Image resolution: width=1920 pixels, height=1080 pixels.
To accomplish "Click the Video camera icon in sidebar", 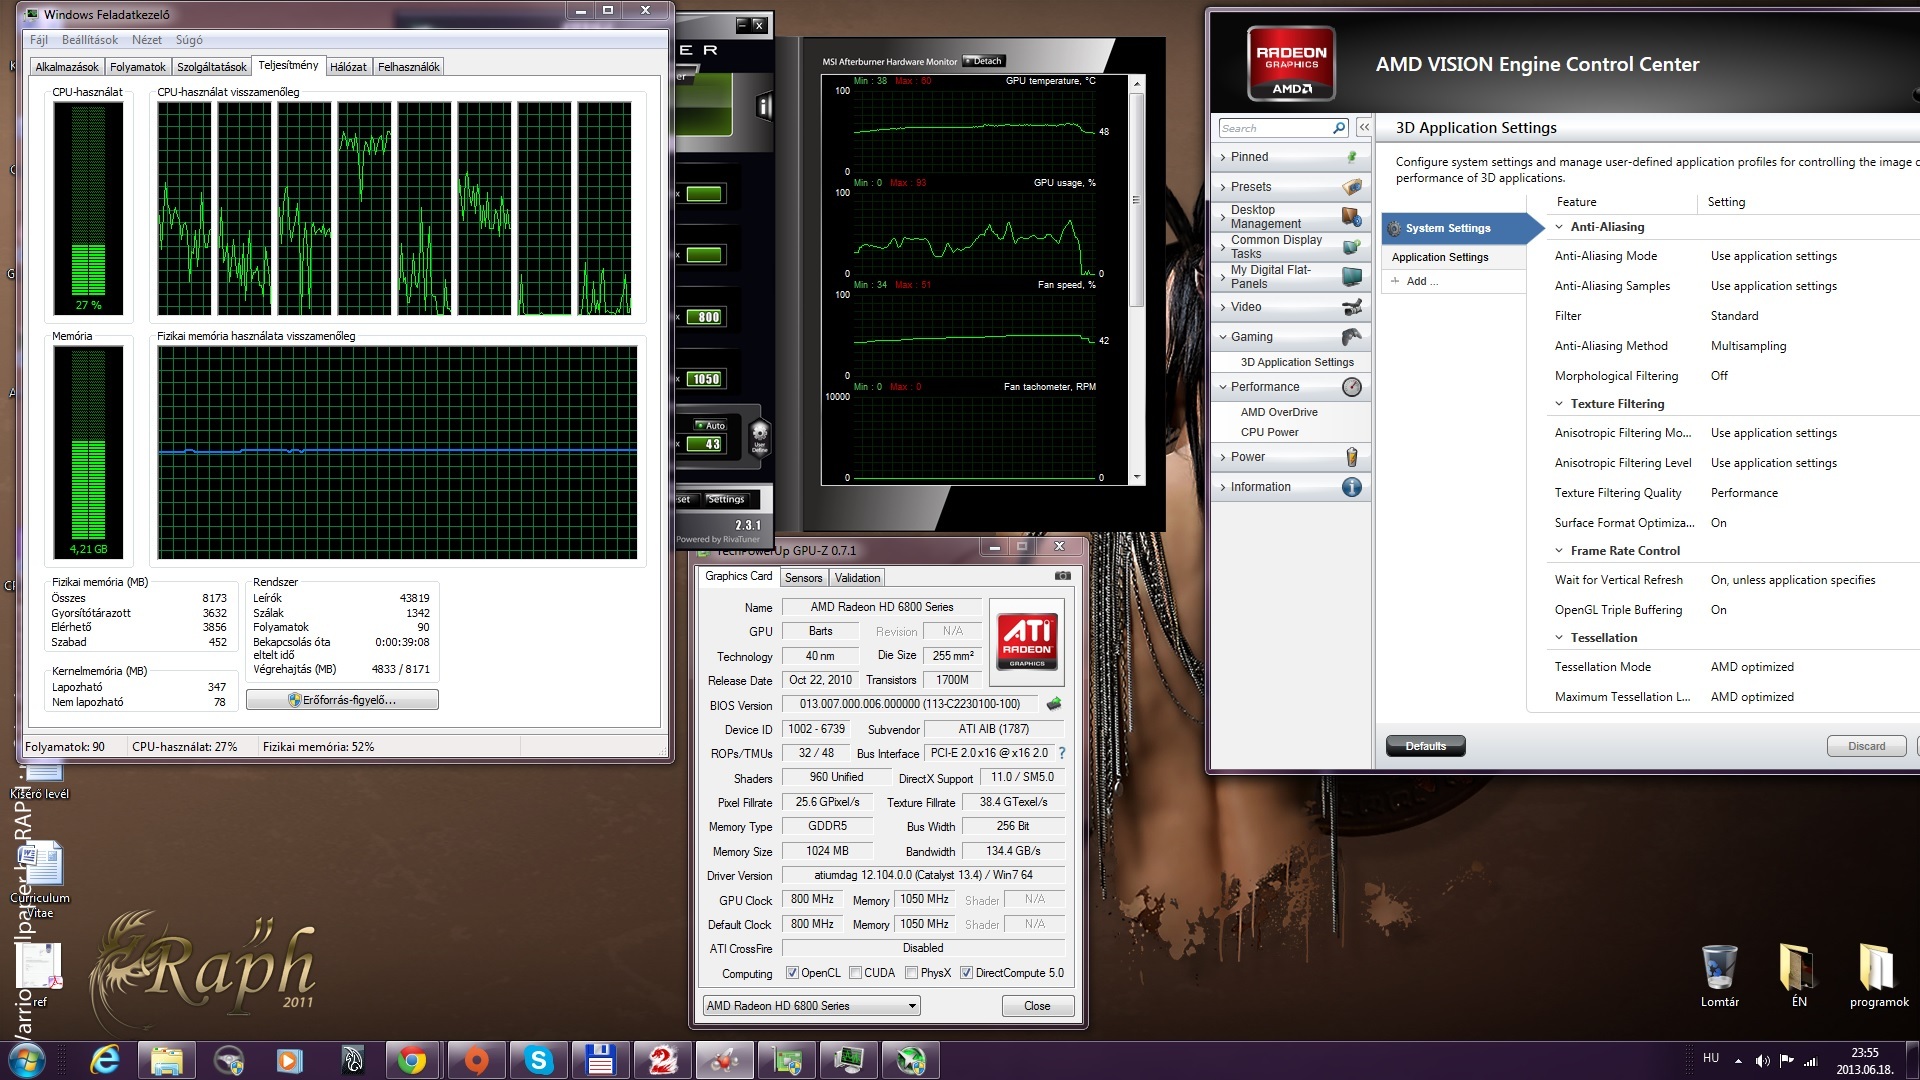I will click(x=1351, y=307).
